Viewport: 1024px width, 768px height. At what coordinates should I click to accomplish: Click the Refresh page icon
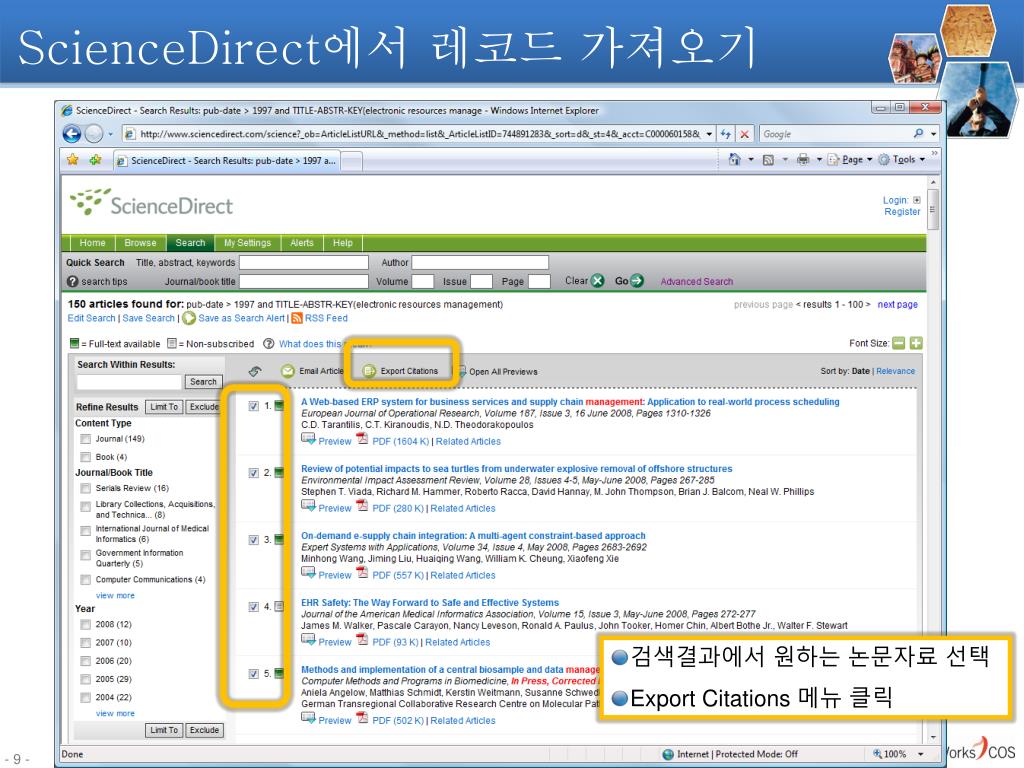726,134
